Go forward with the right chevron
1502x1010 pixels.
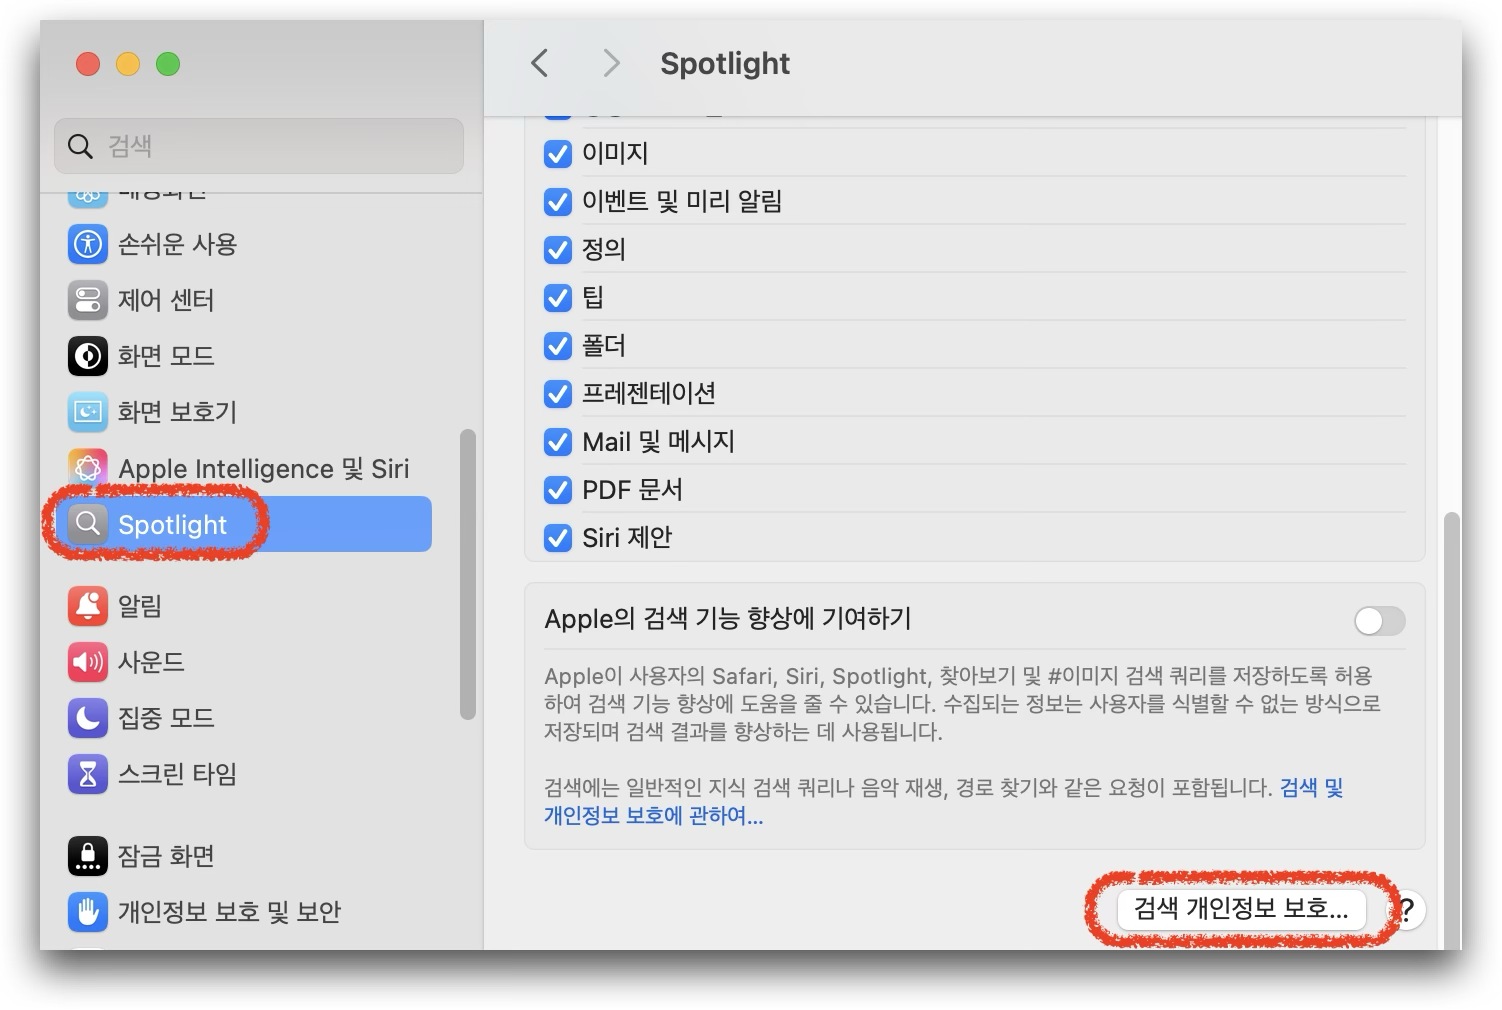click(611, 63)
